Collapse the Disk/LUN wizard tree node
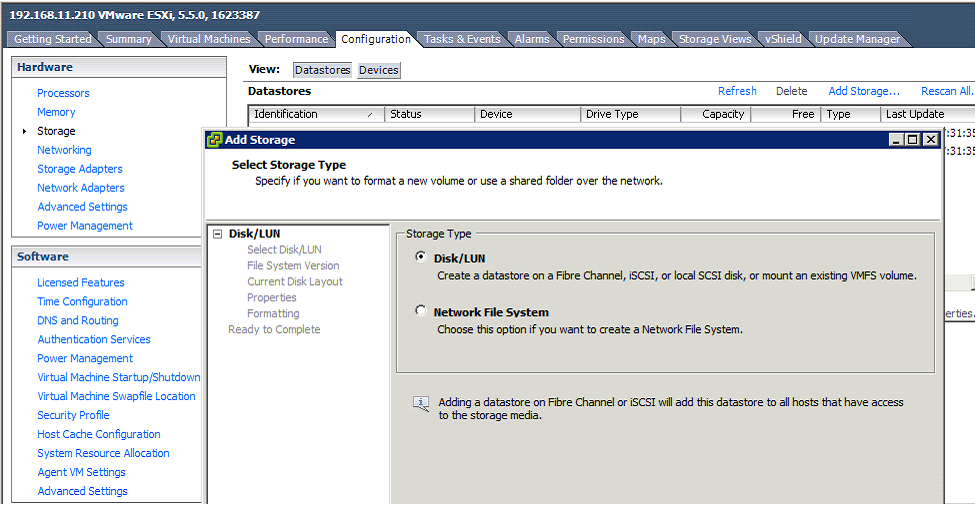Screen dimensions: 975x505 pos(217,234)
